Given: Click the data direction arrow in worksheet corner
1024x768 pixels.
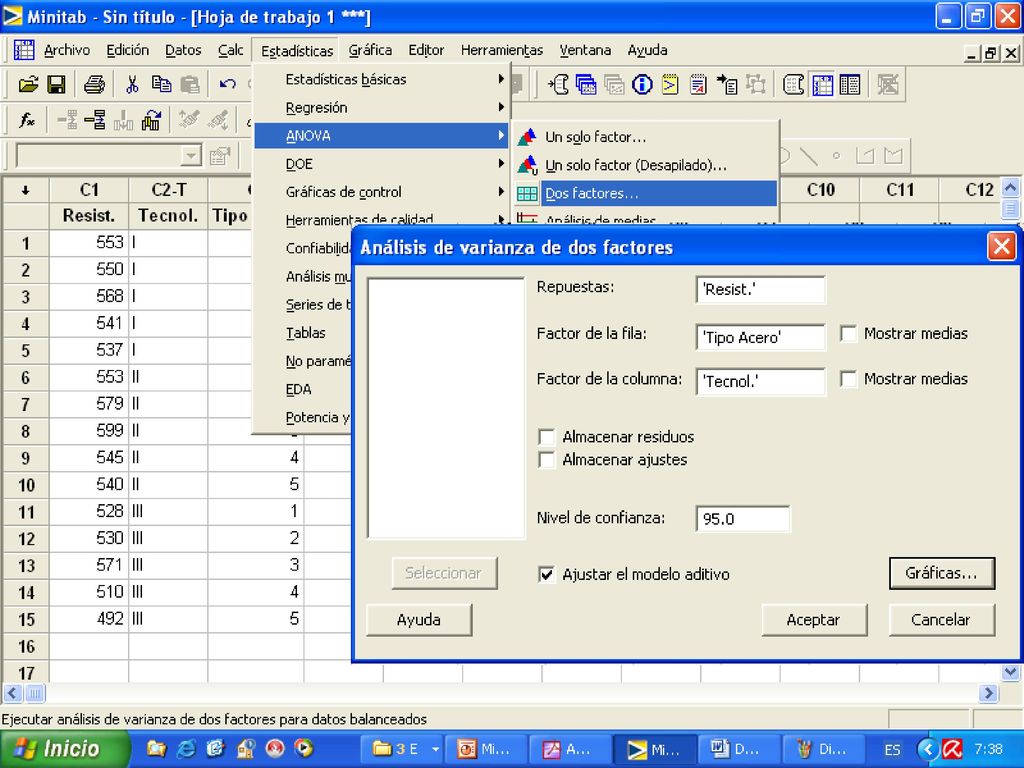Looking at the screenshot, I should 25,190.
